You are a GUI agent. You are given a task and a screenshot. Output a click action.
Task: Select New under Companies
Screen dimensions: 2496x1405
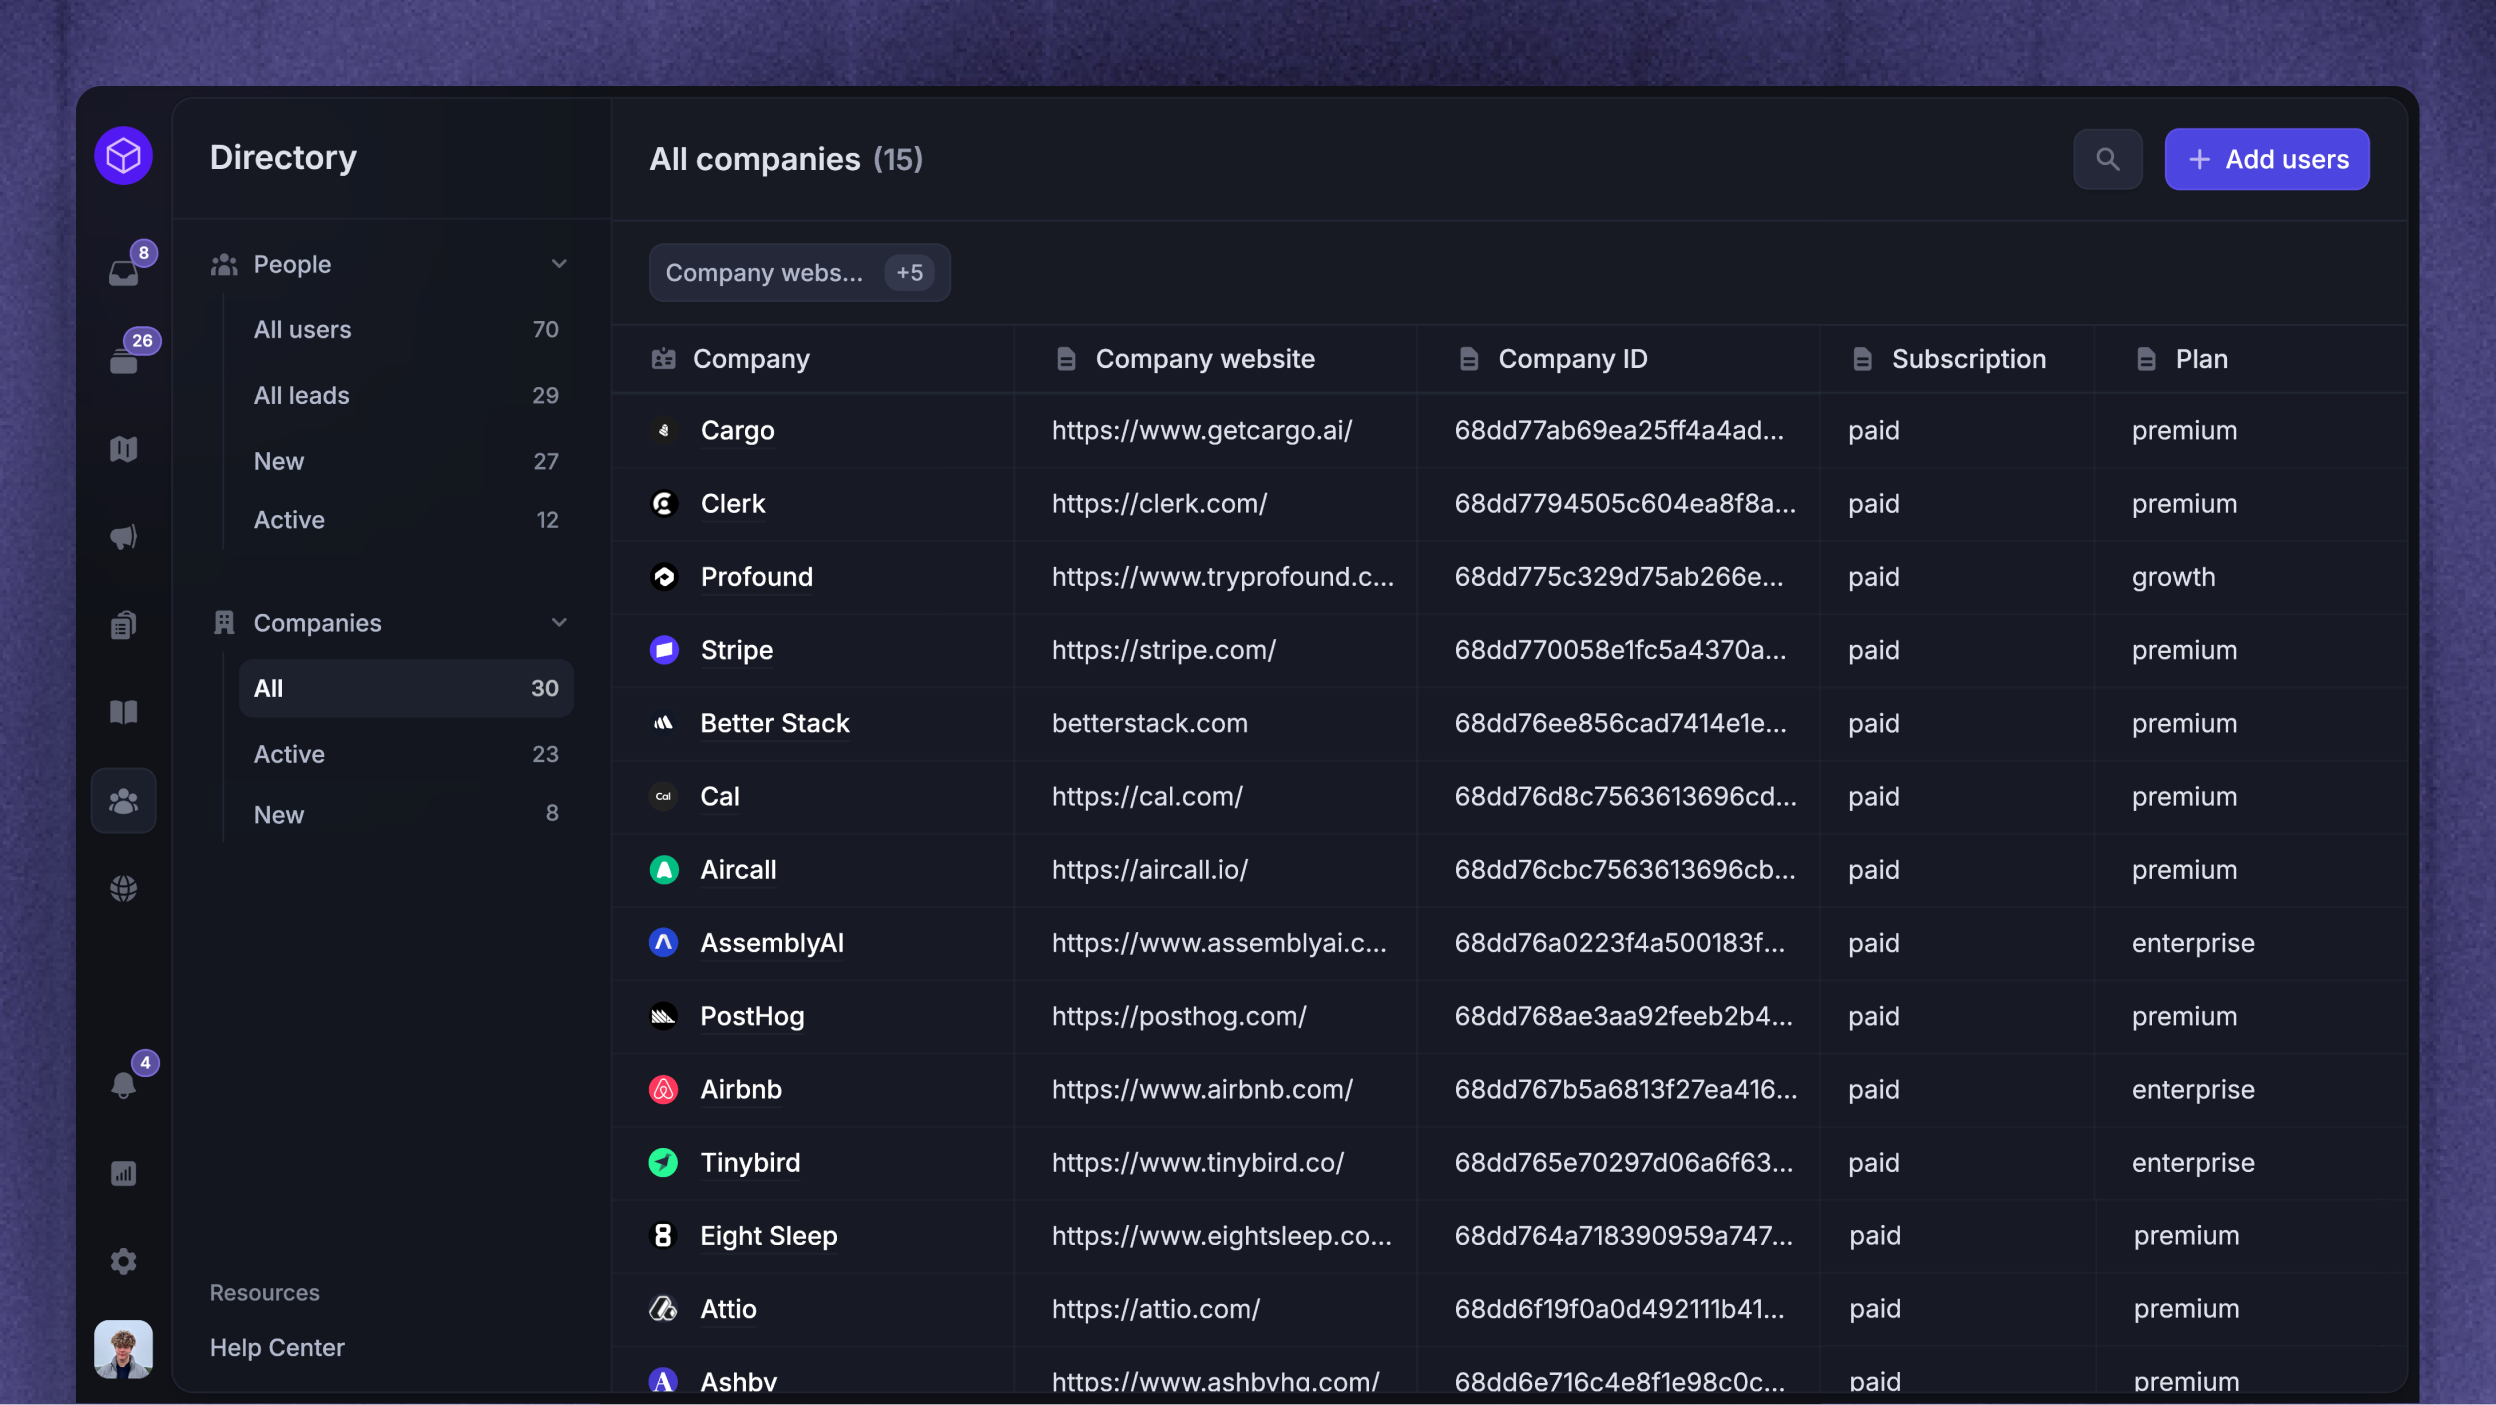coord(405,814)
